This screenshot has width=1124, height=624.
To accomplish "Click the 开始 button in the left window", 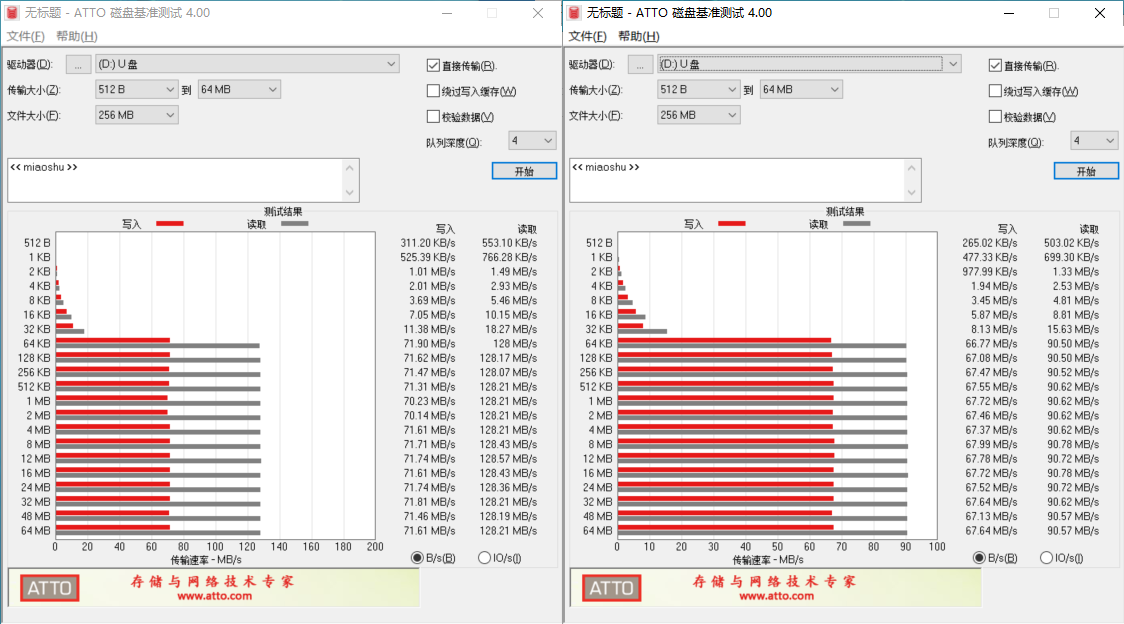I will [524, 171].
